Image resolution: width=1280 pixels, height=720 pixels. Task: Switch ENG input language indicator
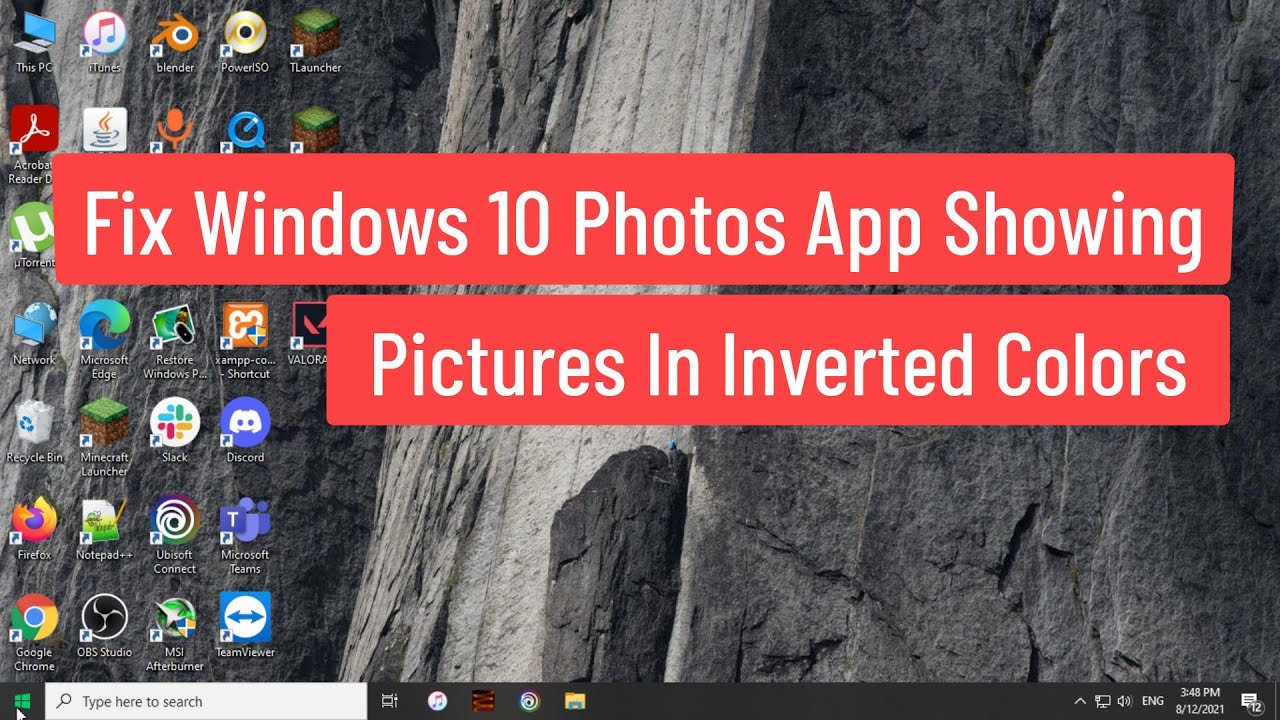pyautogui.click(x=1152, y=701)
